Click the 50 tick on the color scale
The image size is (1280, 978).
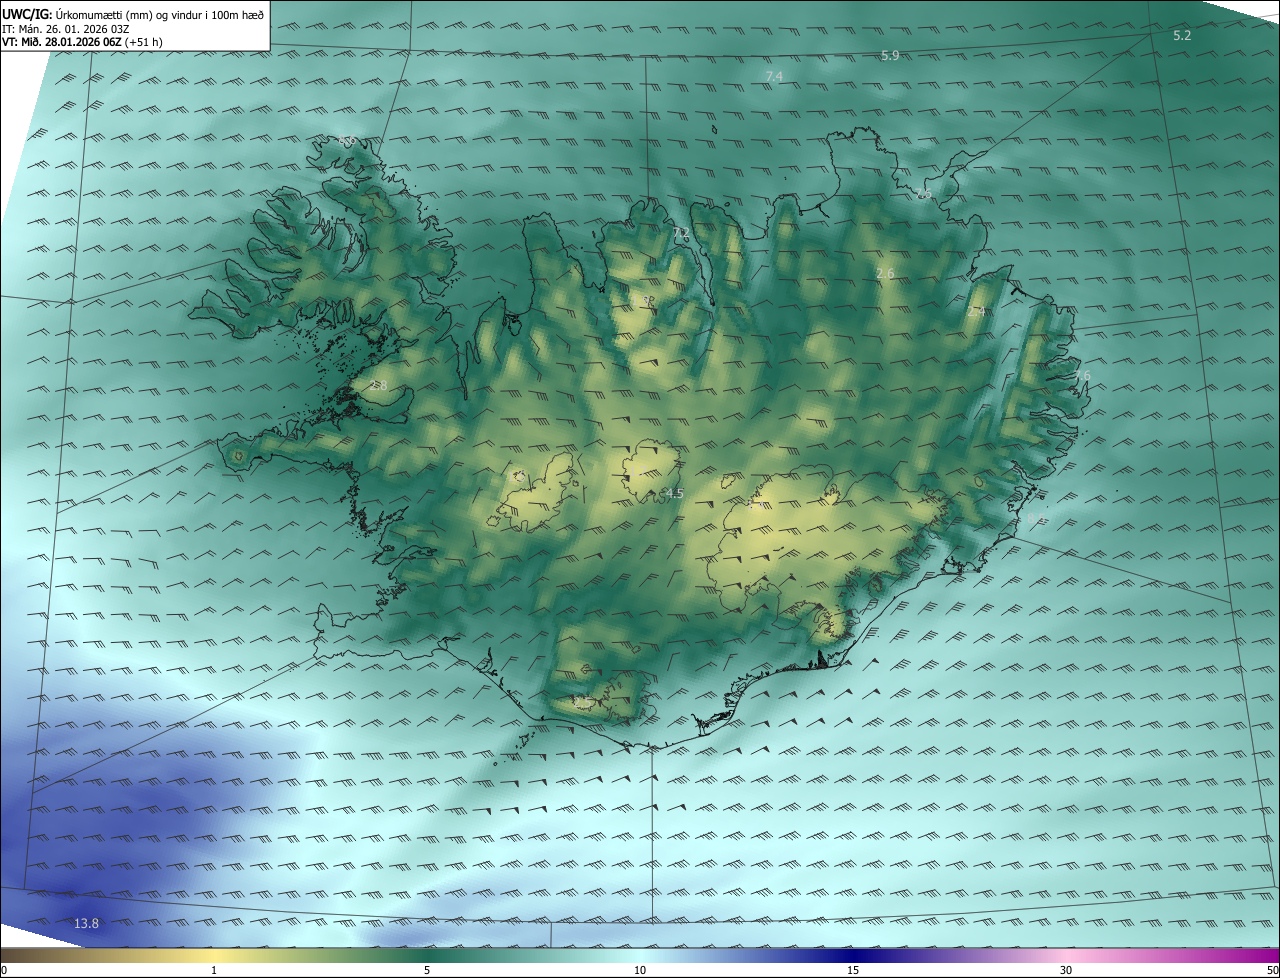tap(1272, 970)
